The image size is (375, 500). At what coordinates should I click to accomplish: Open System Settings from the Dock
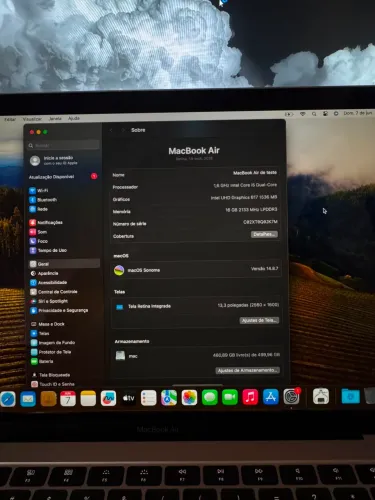[x=291, y=397]
